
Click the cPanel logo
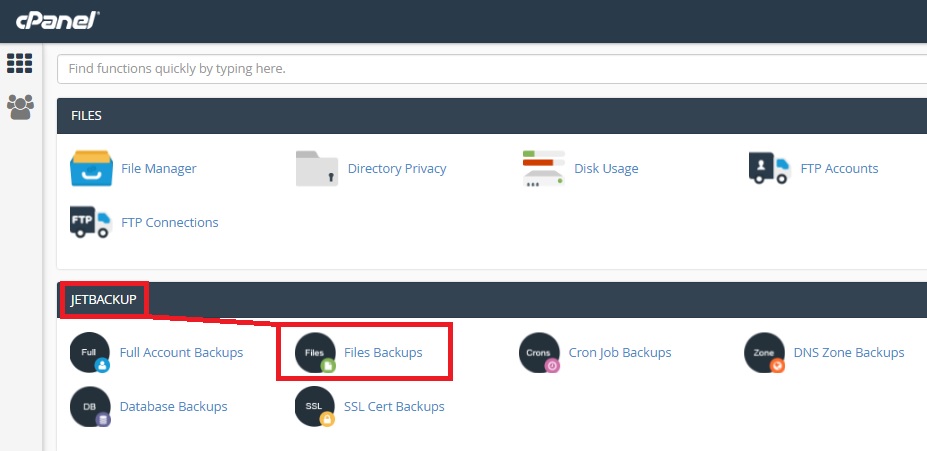pyautogui.click(x=57, y=20)
